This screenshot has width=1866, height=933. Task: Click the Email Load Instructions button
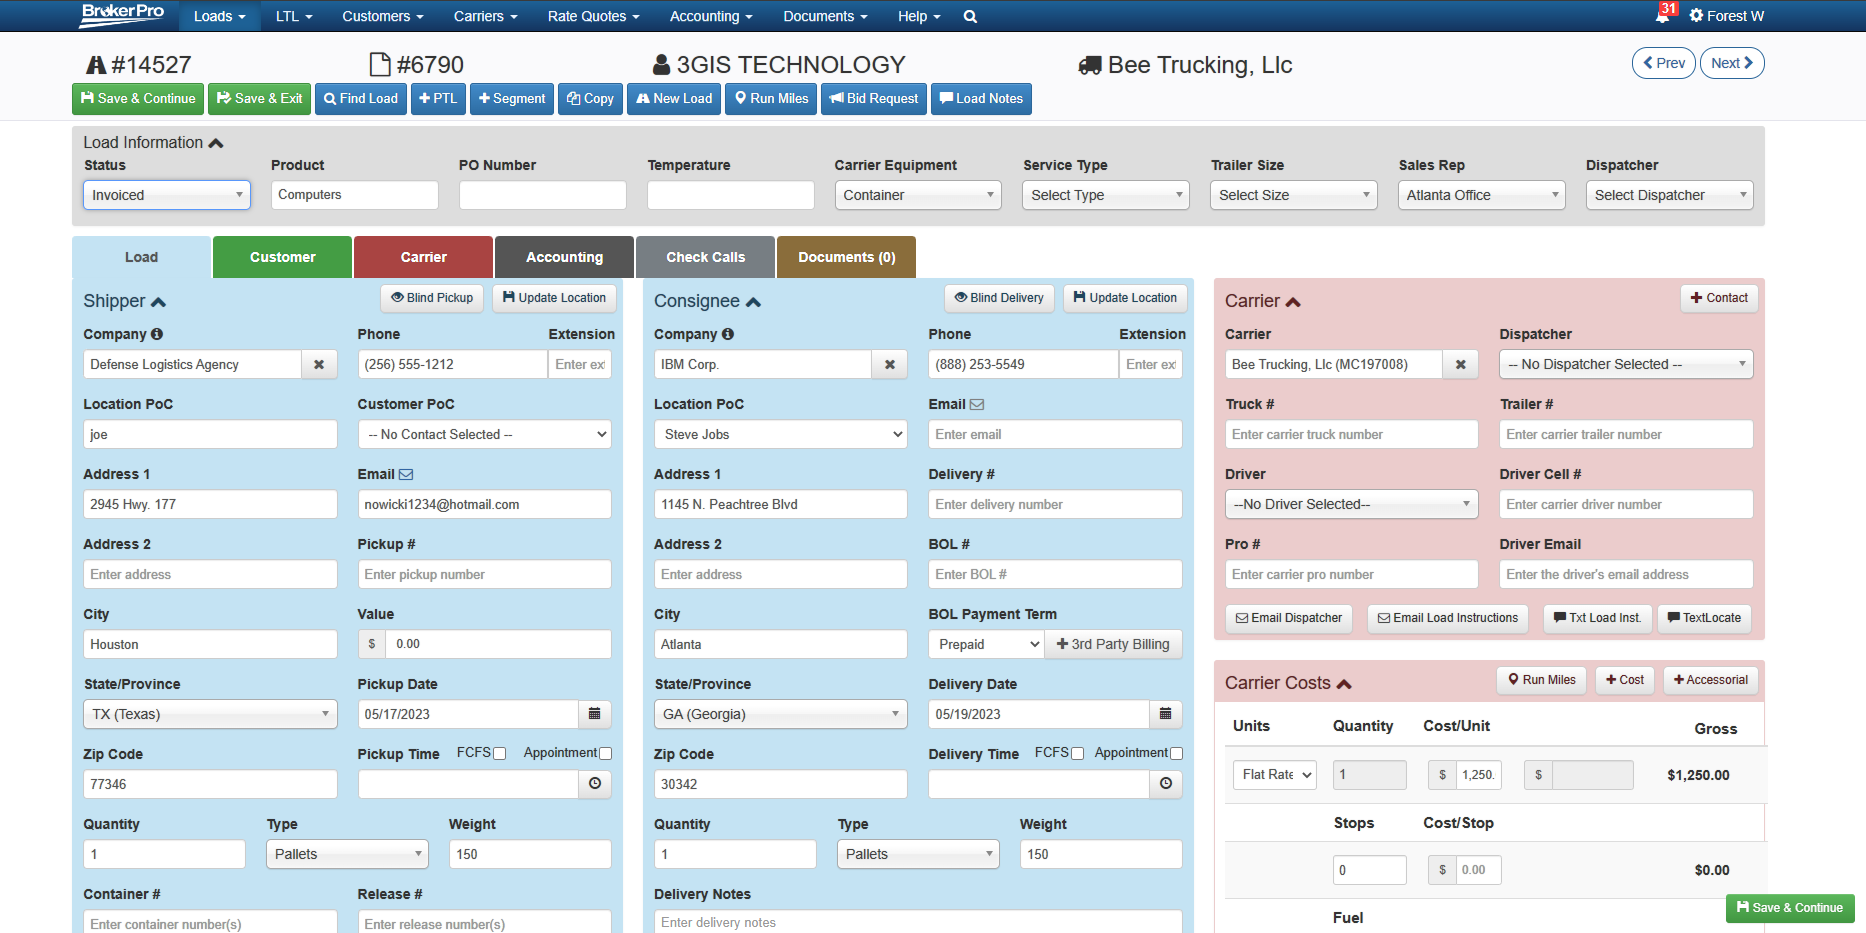pos(1447,618)
